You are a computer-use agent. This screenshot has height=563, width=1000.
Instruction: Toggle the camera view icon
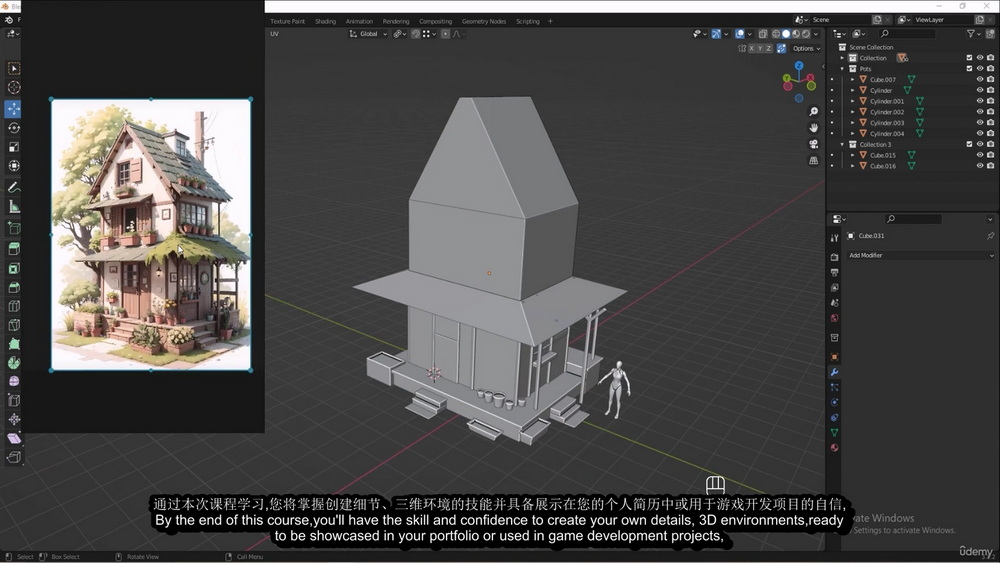(x=813, y=144)
